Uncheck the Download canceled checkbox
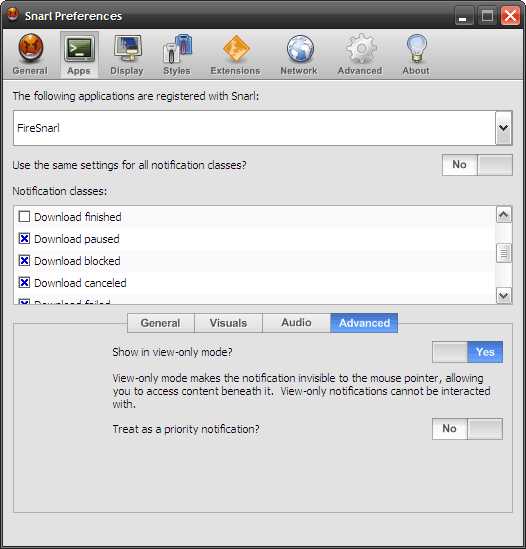 (24, 283)
